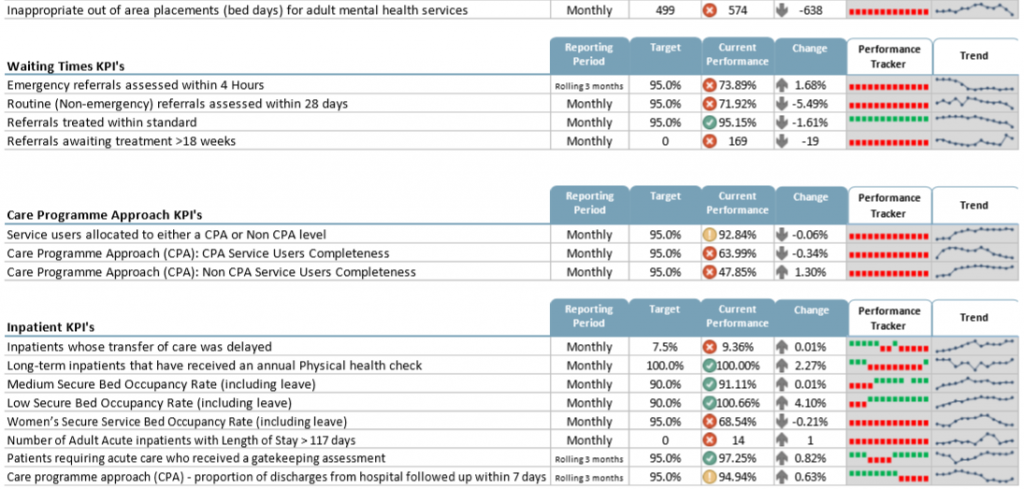Click red cross icon for Emergency referrals row

(x=710, y=85)
